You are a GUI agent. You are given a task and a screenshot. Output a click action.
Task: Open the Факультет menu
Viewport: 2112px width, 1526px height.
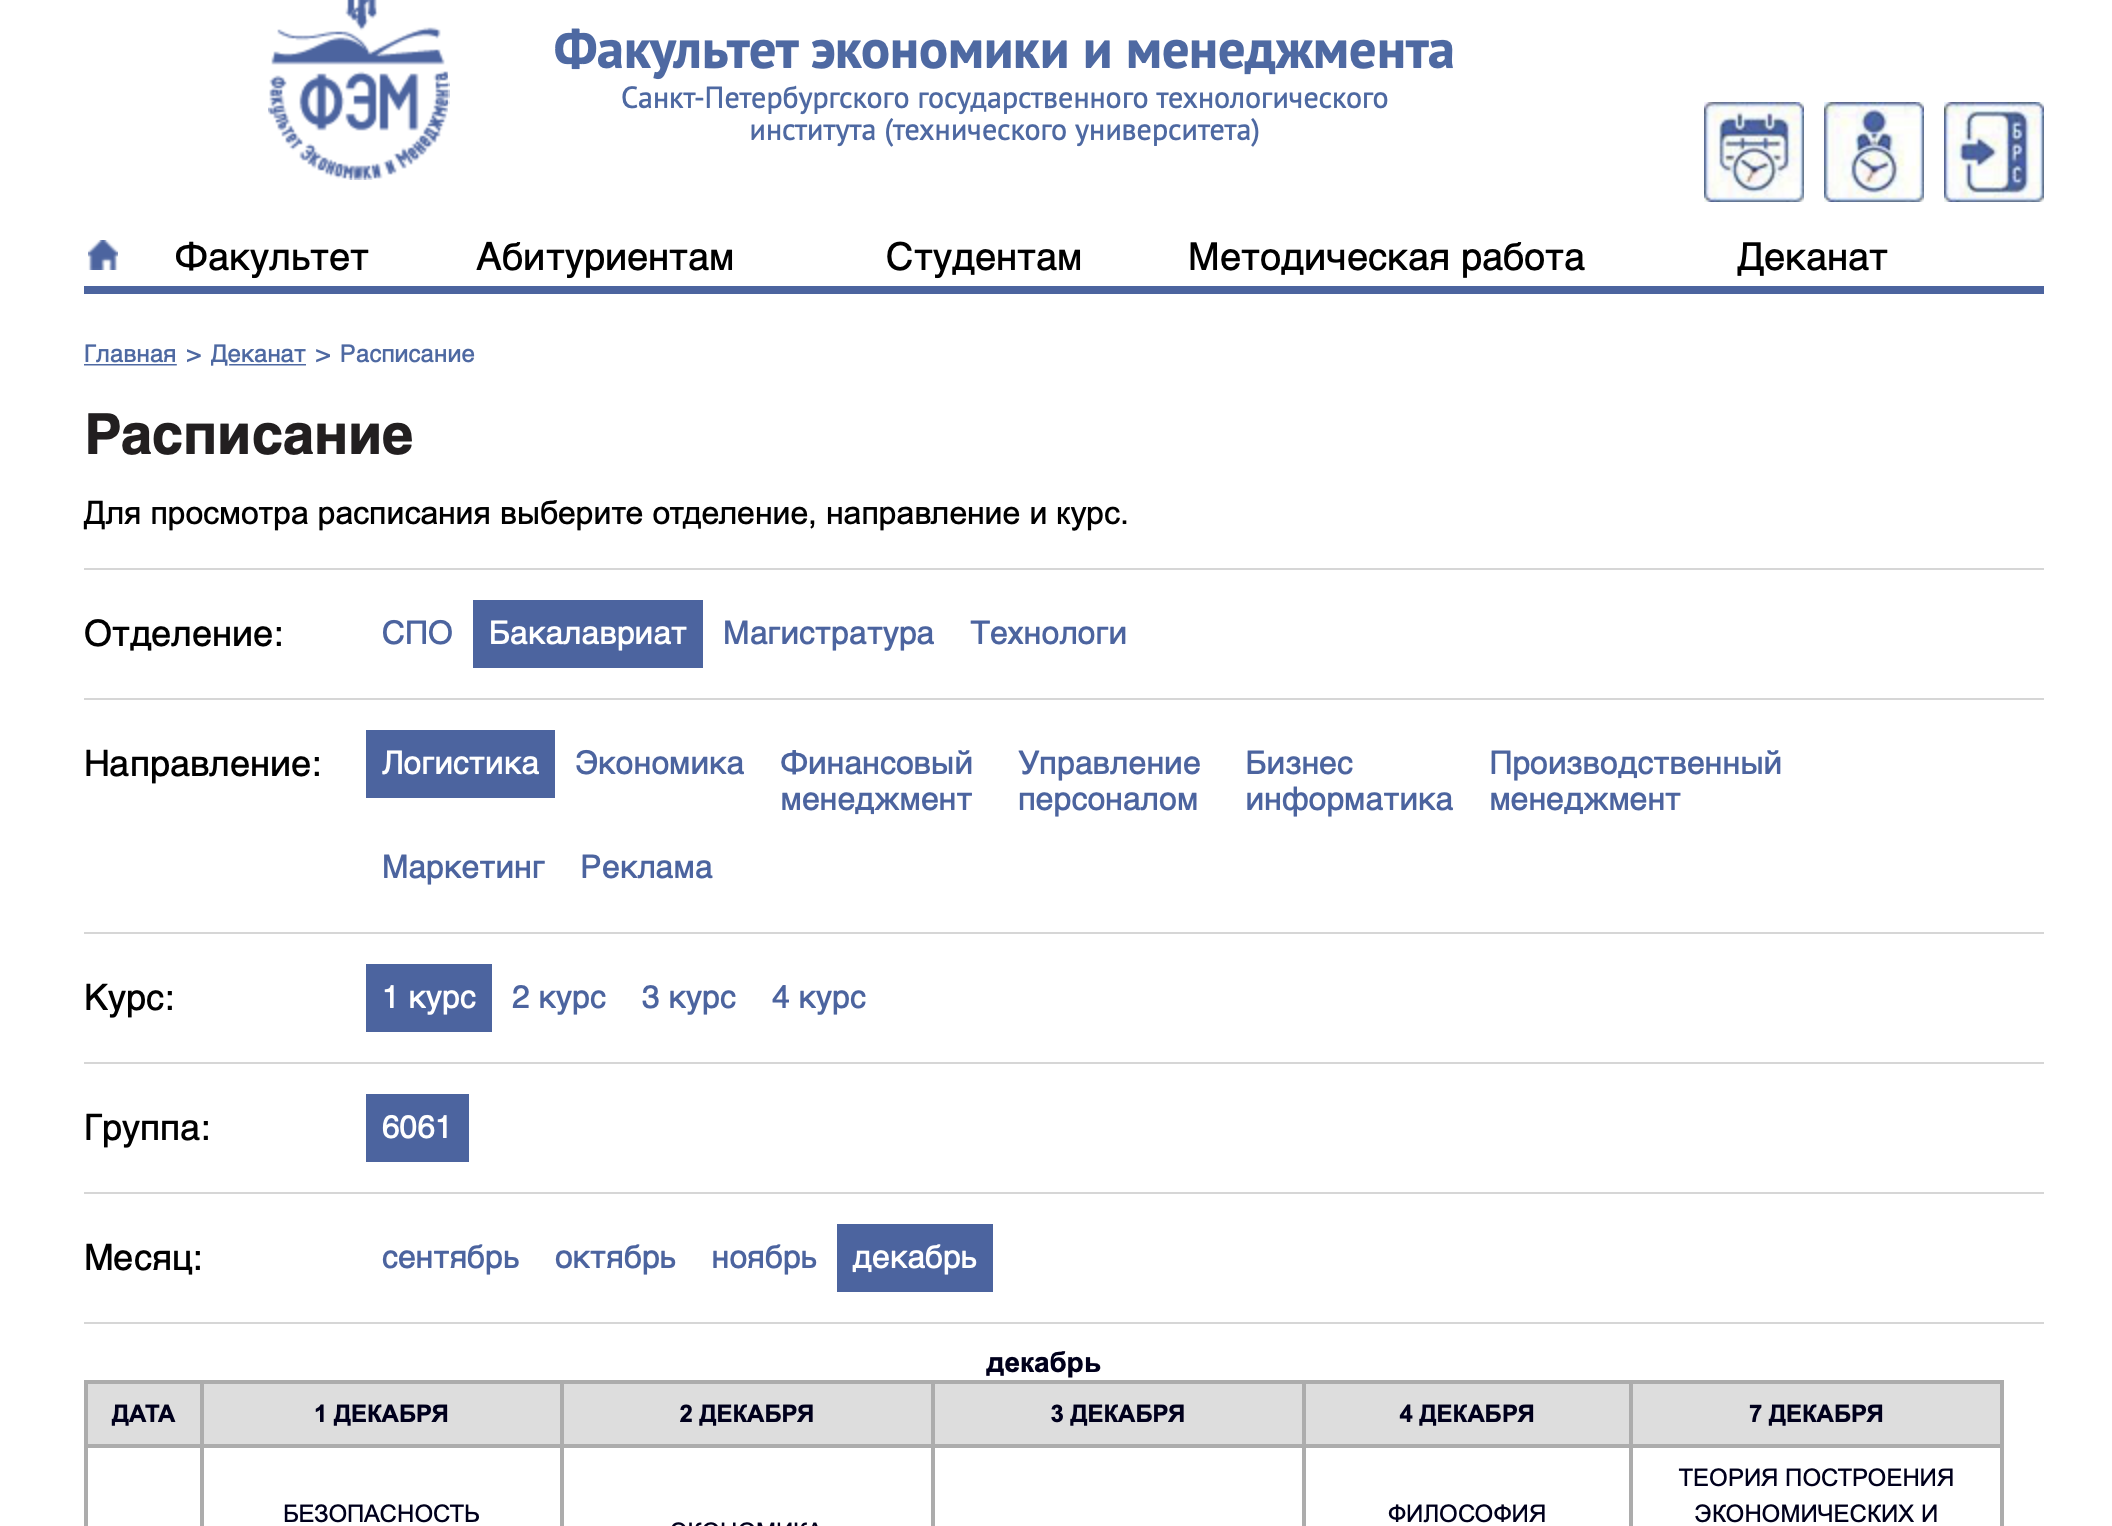[271, 257]
